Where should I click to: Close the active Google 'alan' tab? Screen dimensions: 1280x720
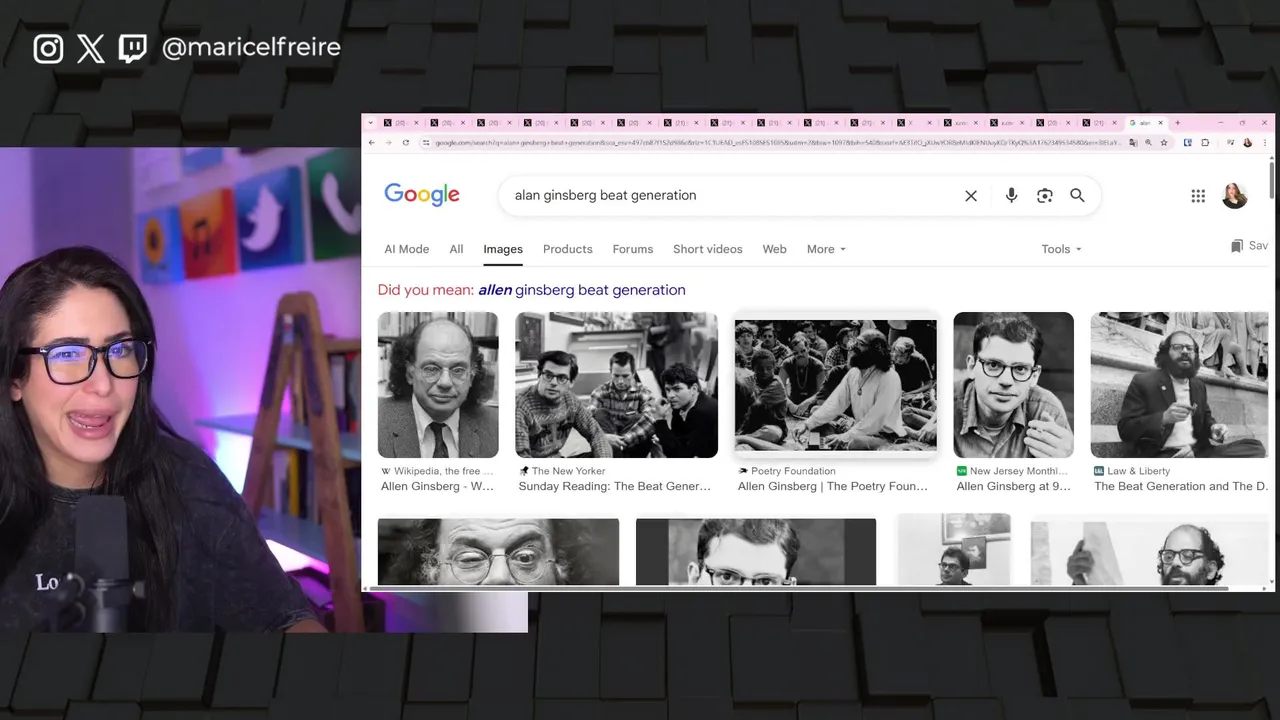[x=1160, y=123]
